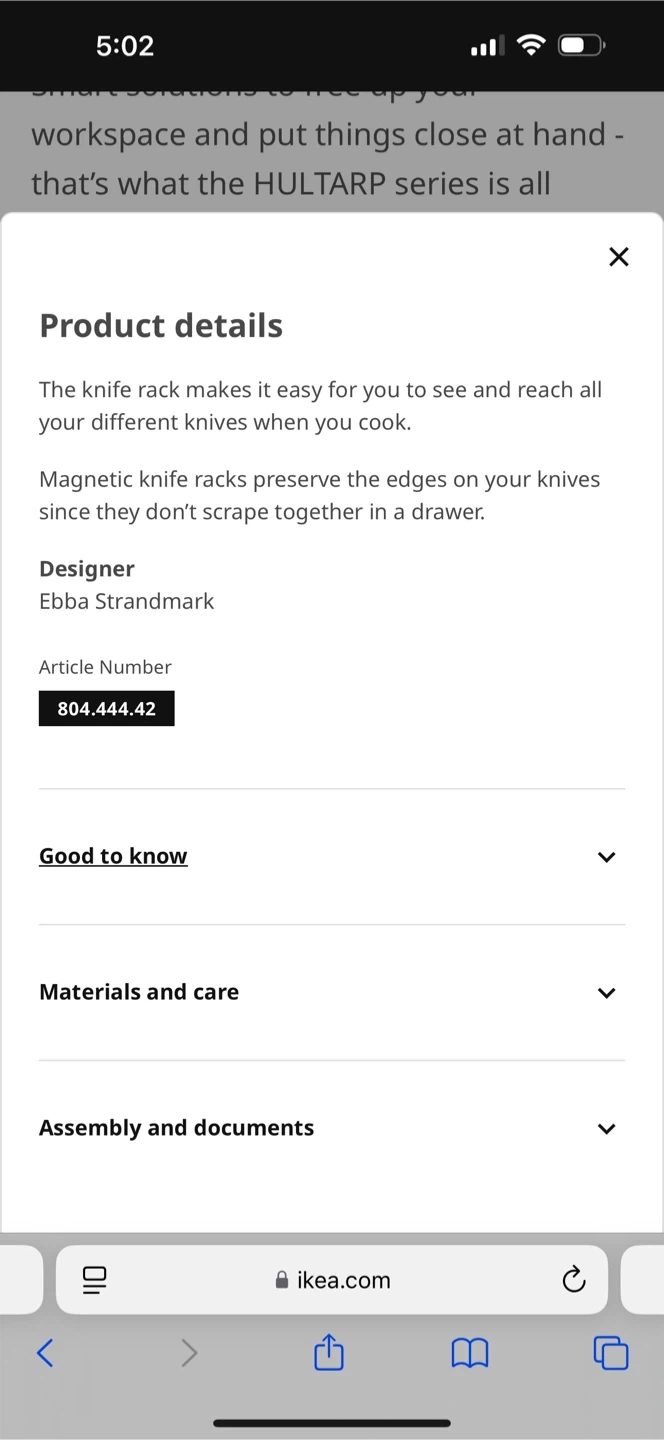664x1440 pixels.
Task: Expand Assembly and documents chevron arrow
Action: coord(606,1129)
